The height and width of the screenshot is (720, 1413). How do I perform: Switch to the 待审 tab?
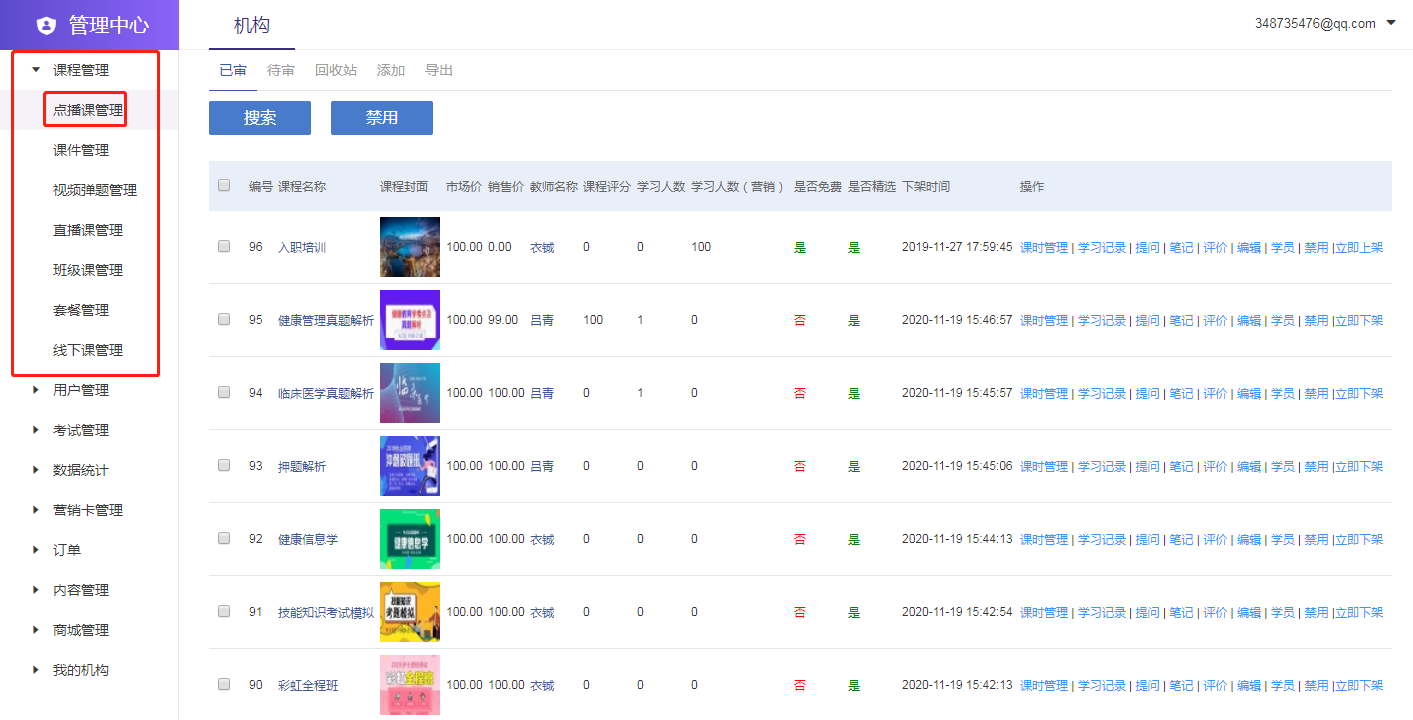(x=281, y=70)
